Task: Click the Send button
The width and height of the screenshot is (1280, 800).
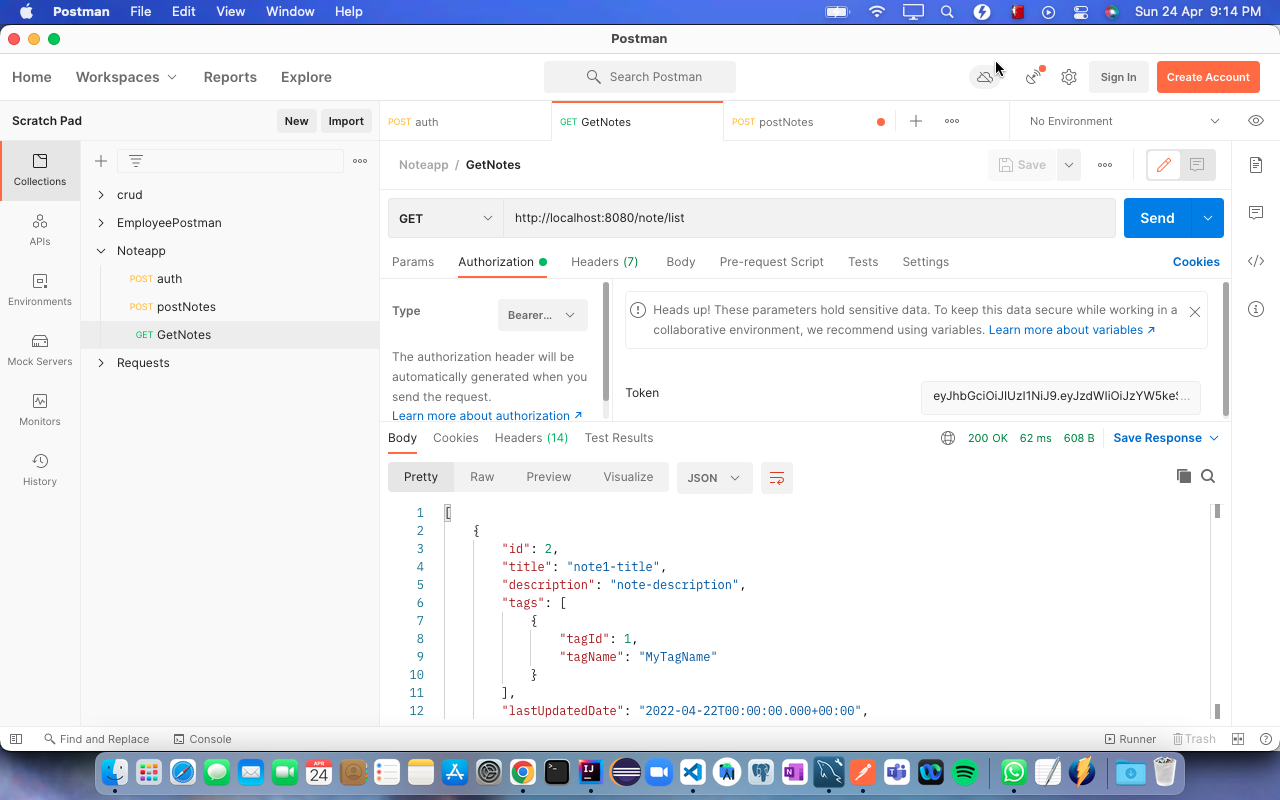Action: tap(1158, 218)
